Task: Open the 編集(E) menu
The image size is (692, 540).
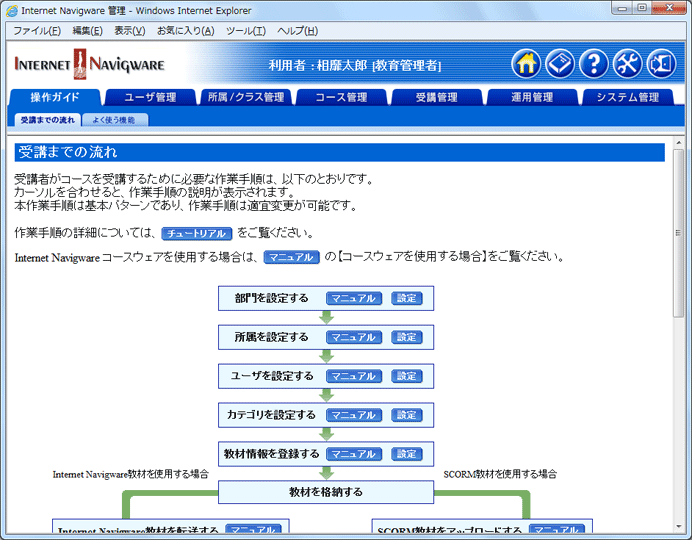Action: (87, 31)
